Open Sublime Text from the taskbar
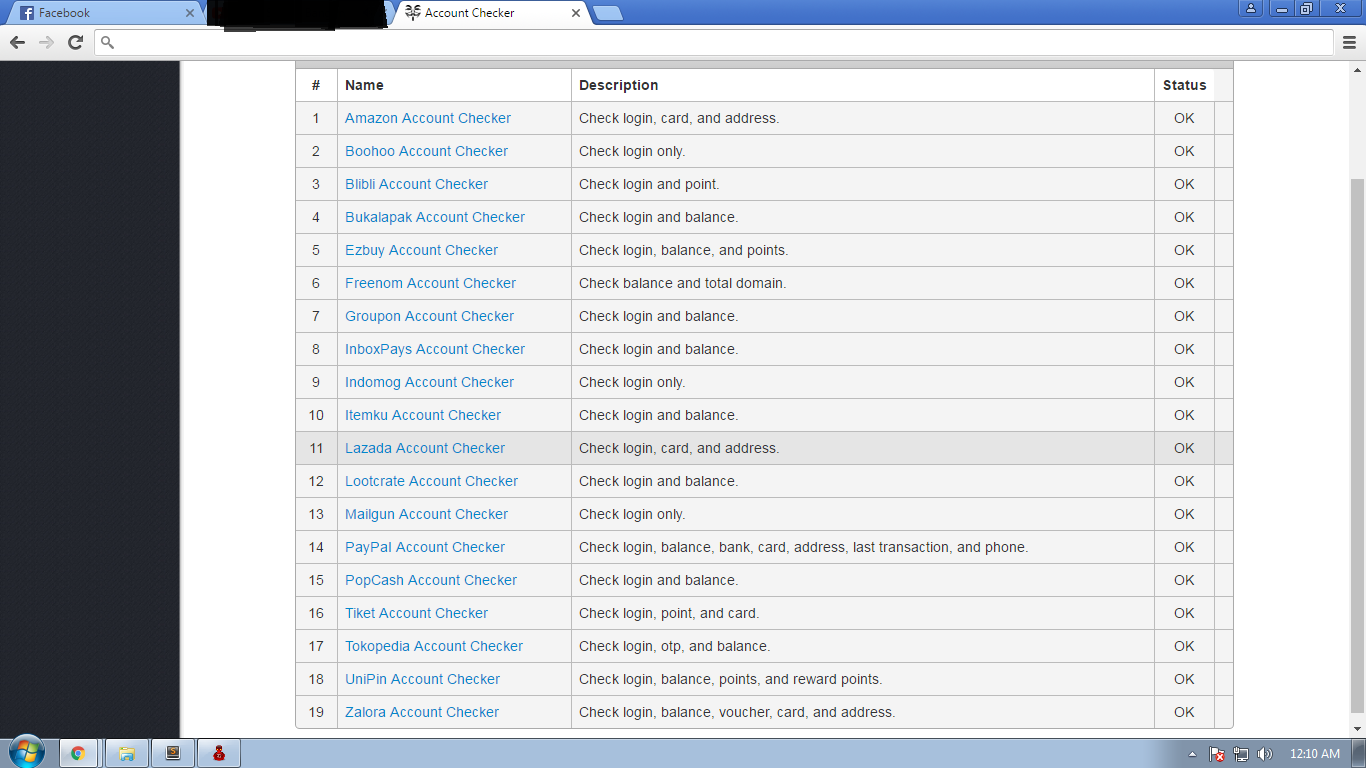The image size is (1366, 768). (174, 752)
